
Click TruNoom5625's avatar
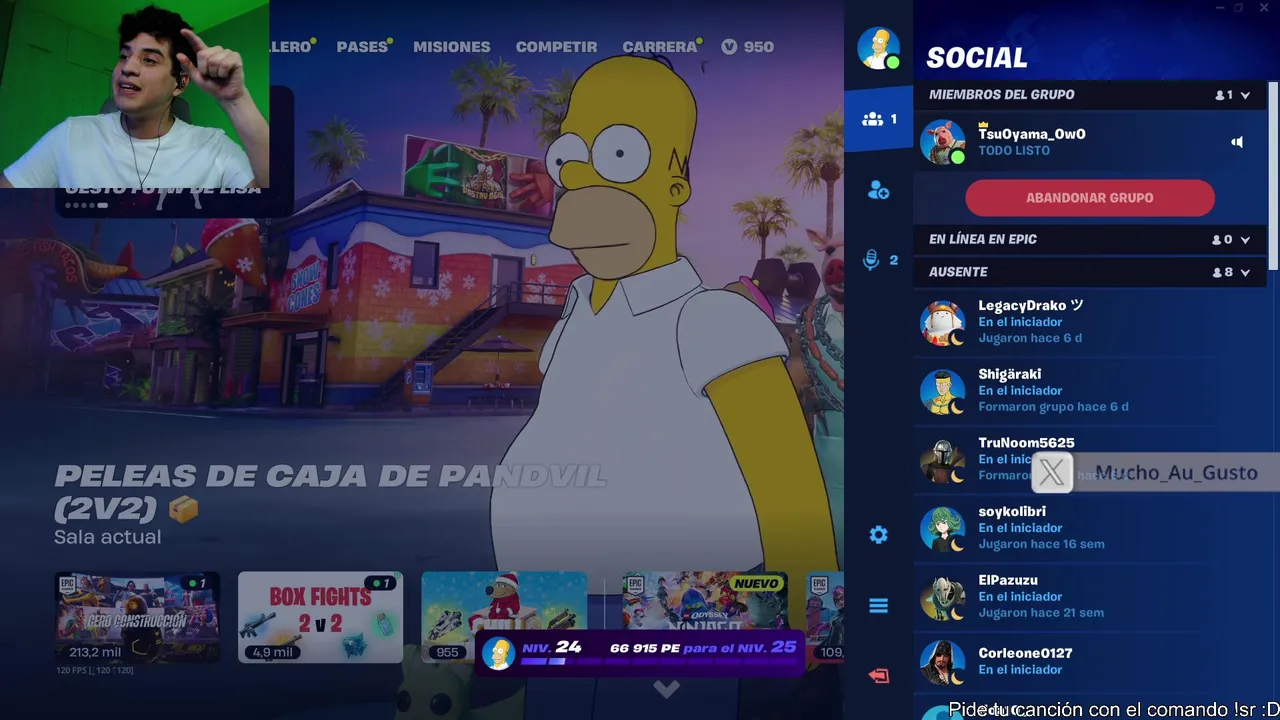(x=942, y=460)
